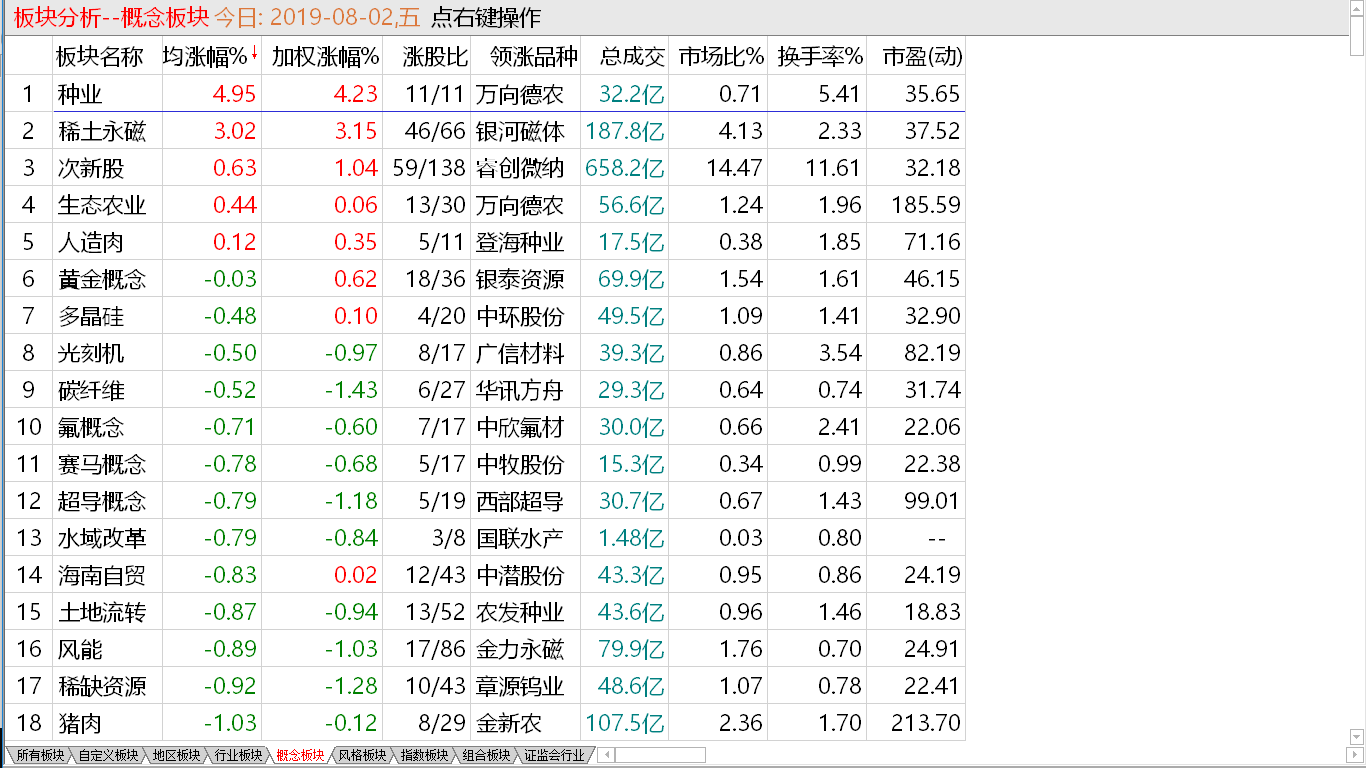Sort by 均涨幅% column header

pyautogui.click(x=204, y=57)
